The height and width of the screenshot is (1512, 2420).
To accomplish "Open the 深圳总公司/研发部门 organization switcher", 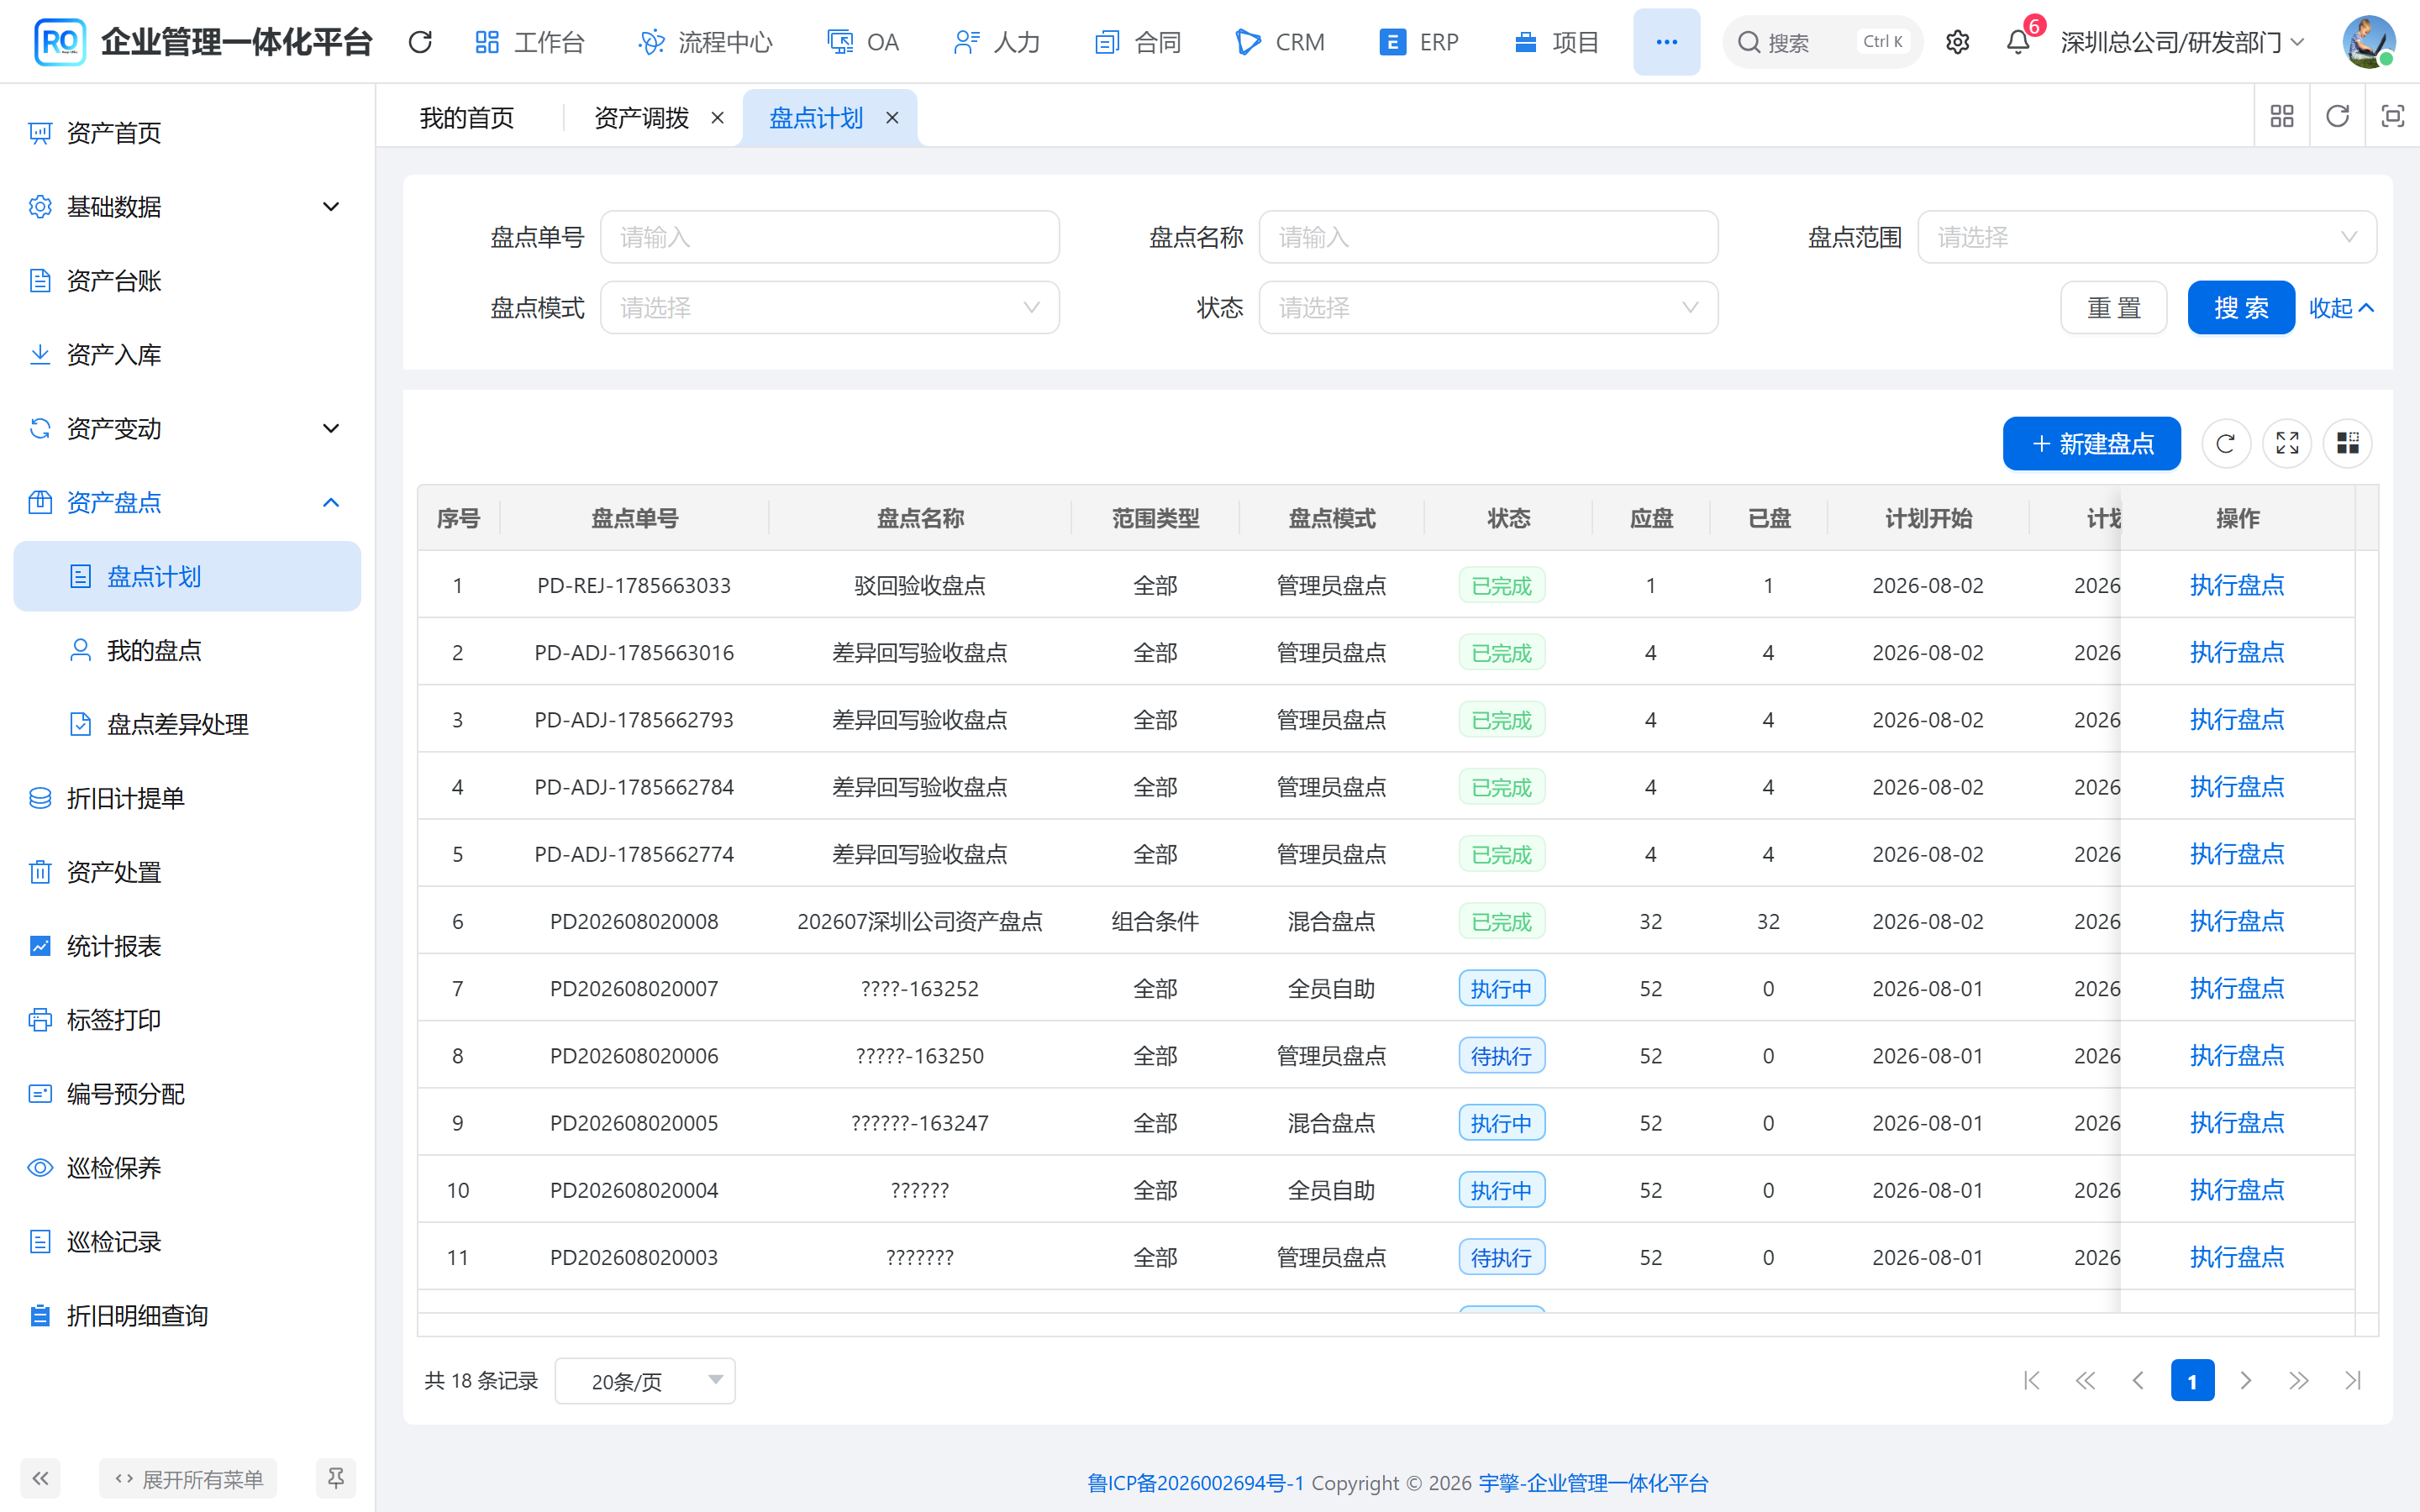I will (x=2182, y=42).
